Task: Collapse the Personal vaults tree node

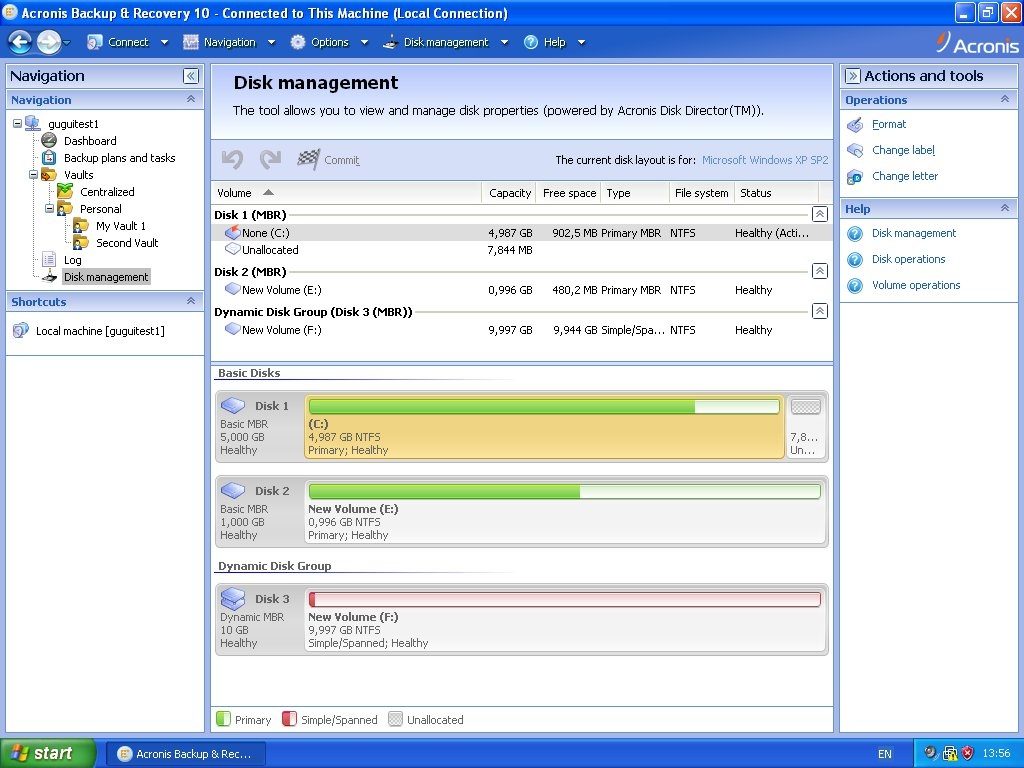Action: (49, 208)
